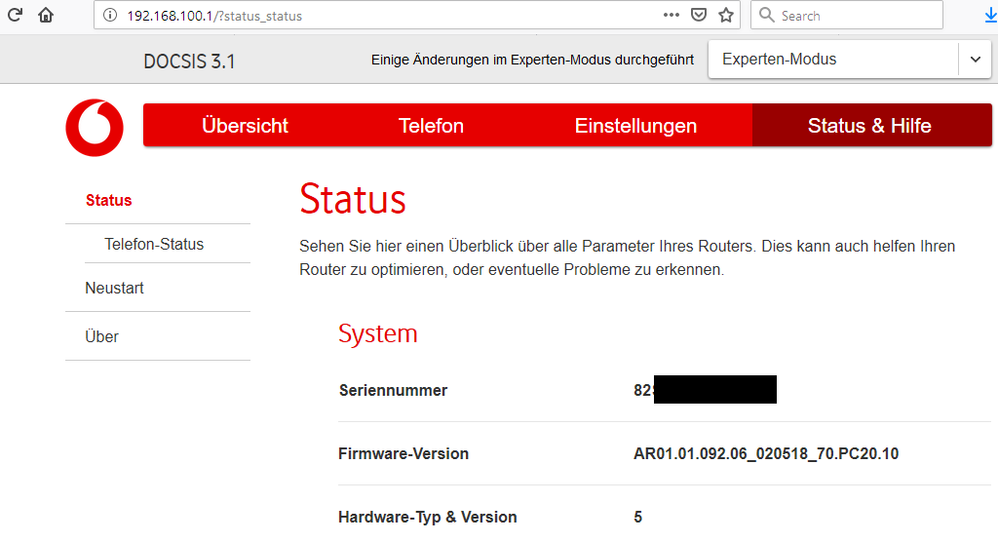
Task: Click the Vodafone logo
Action: (x=94, y=127)
